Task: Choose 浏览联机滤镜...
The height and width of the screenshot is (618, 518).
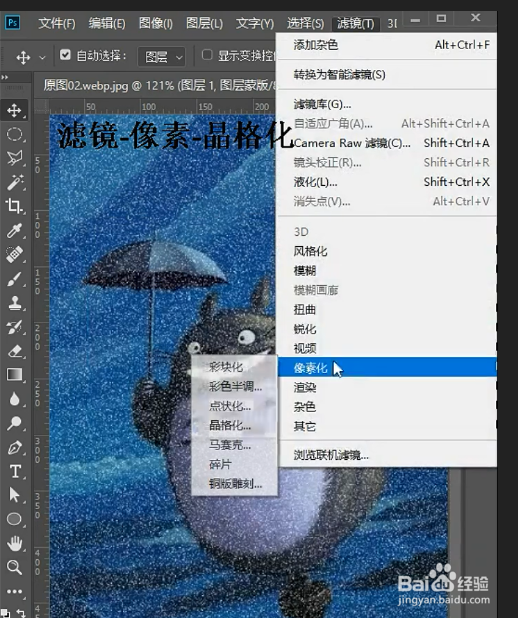Action: click(x=387, y=455)
